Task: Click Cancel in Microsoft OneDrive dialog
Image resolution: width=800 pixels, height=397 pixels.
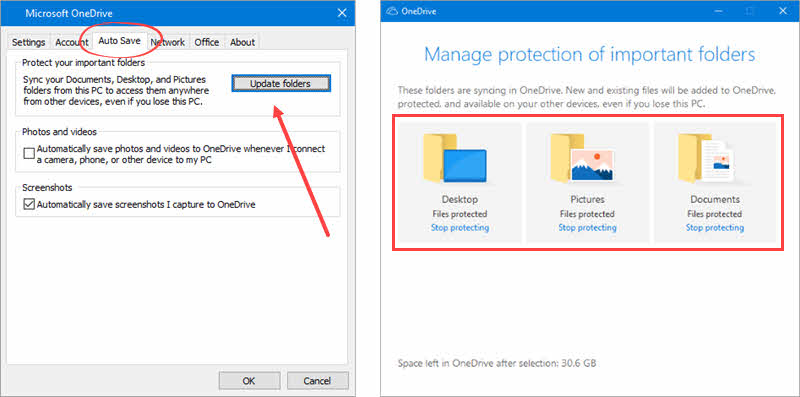Action: point(317,381)
